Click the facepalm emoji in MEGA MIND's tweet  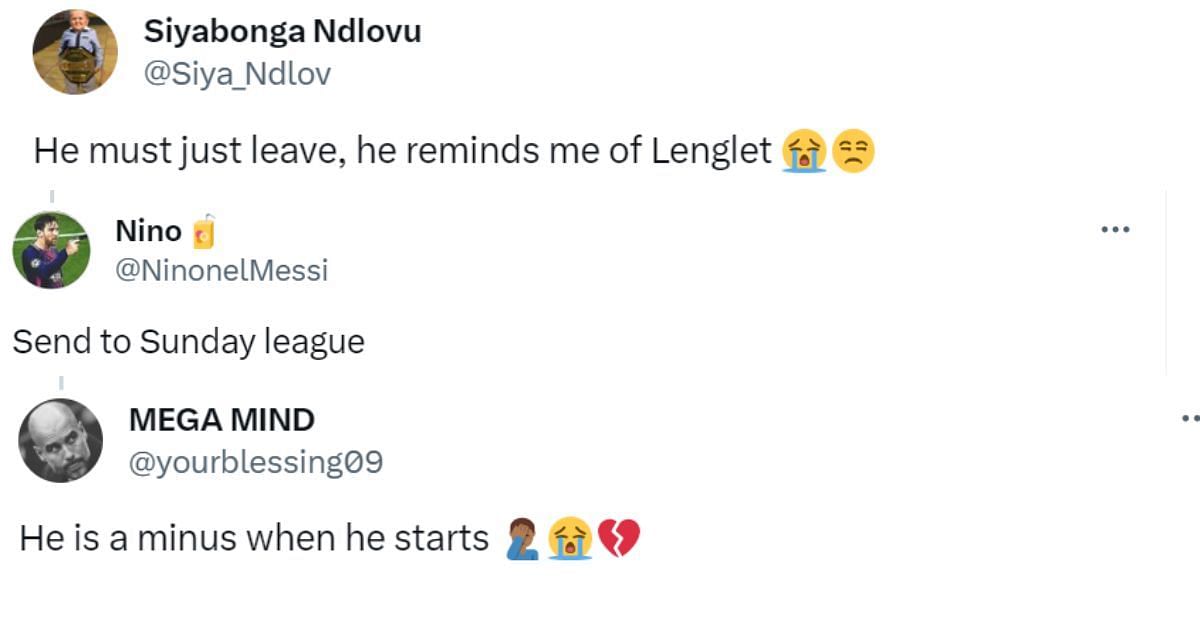pos(523,540)
